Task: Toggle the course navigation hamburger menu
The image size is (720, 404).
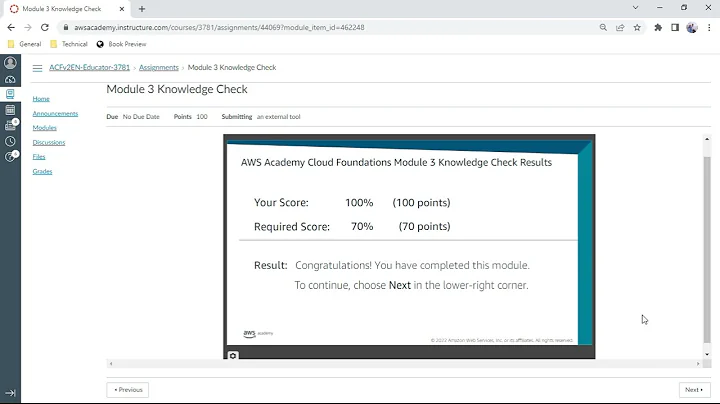Action: click(37, 68)
